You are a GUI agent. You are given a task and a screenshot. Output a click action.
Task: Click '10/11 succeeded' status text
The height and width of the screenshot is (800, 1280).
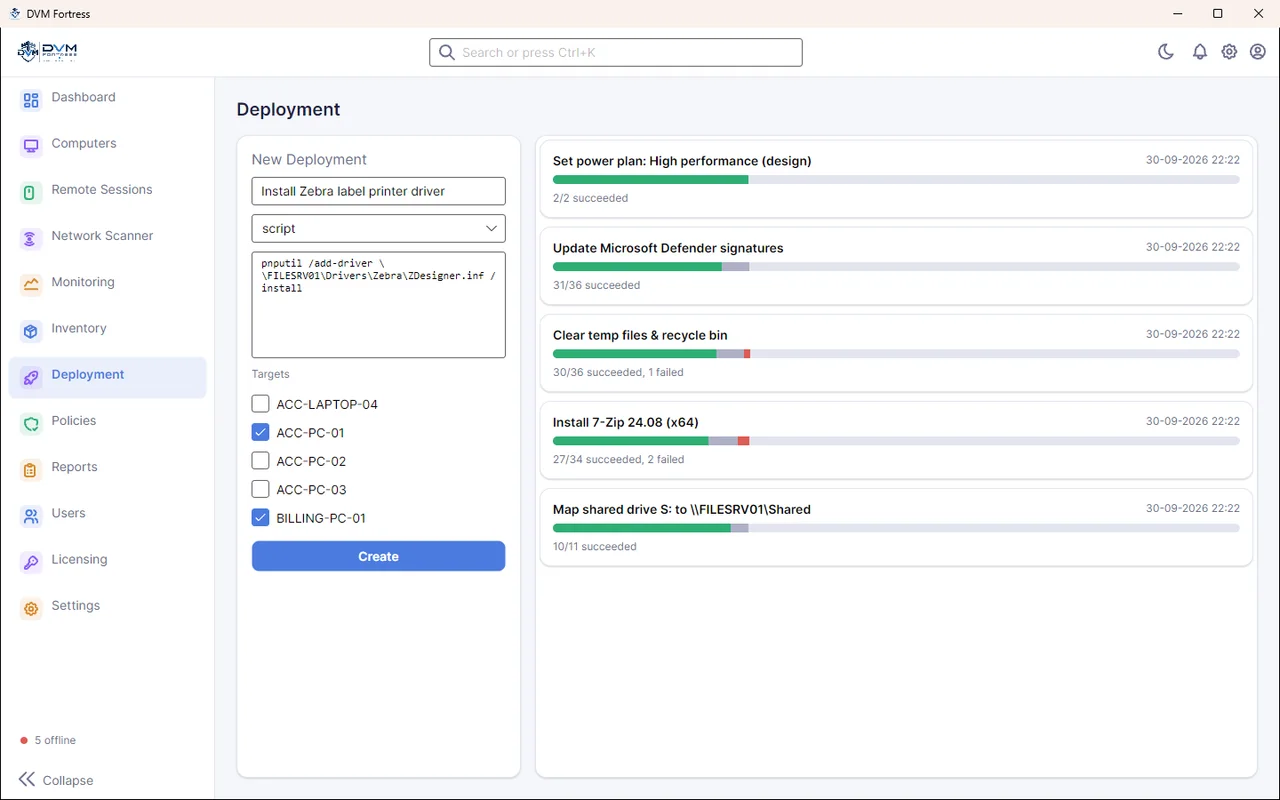(595, 546)
